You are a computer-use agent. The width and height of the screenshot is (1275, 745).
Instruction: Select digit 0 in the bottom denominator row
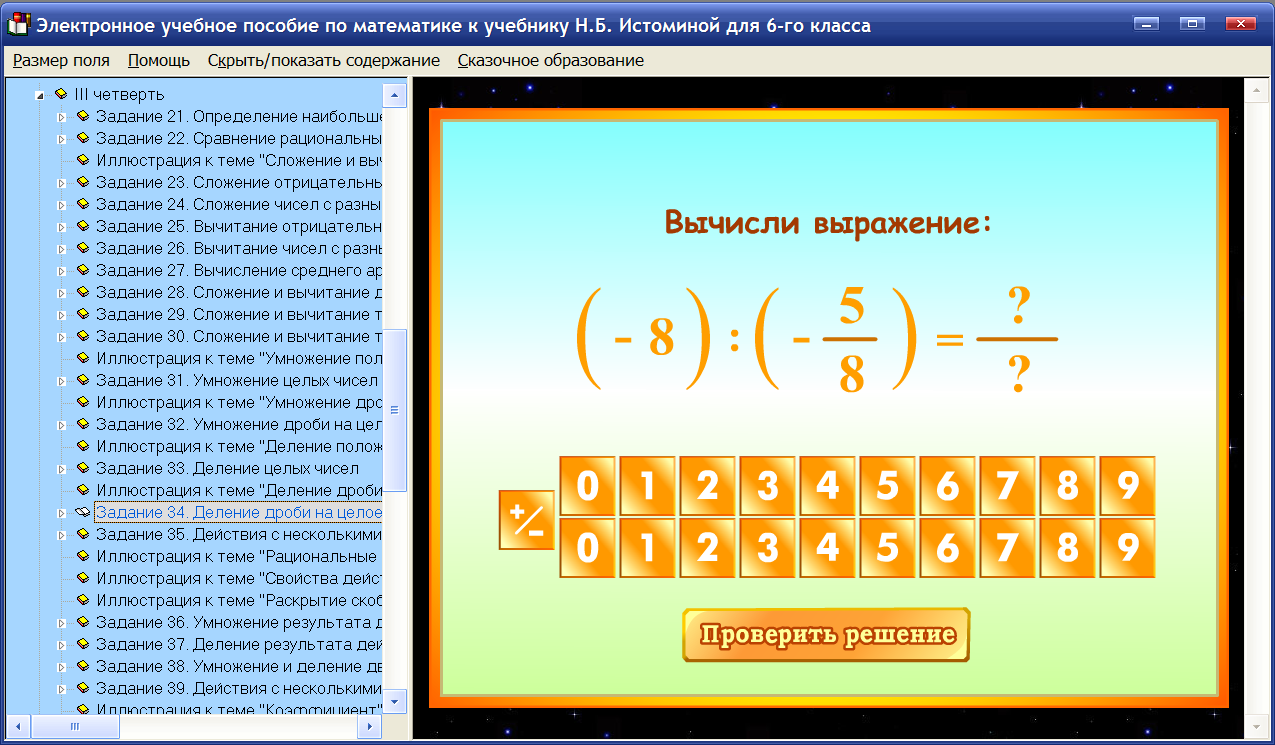pos(587,547)
